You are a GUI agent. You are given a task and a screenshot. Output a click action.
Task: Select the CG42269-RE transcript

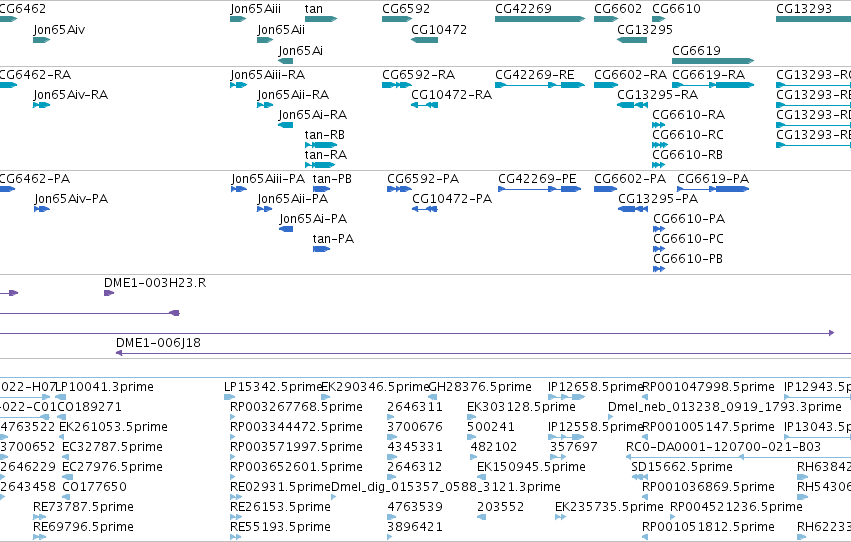(x=540, y=85)
